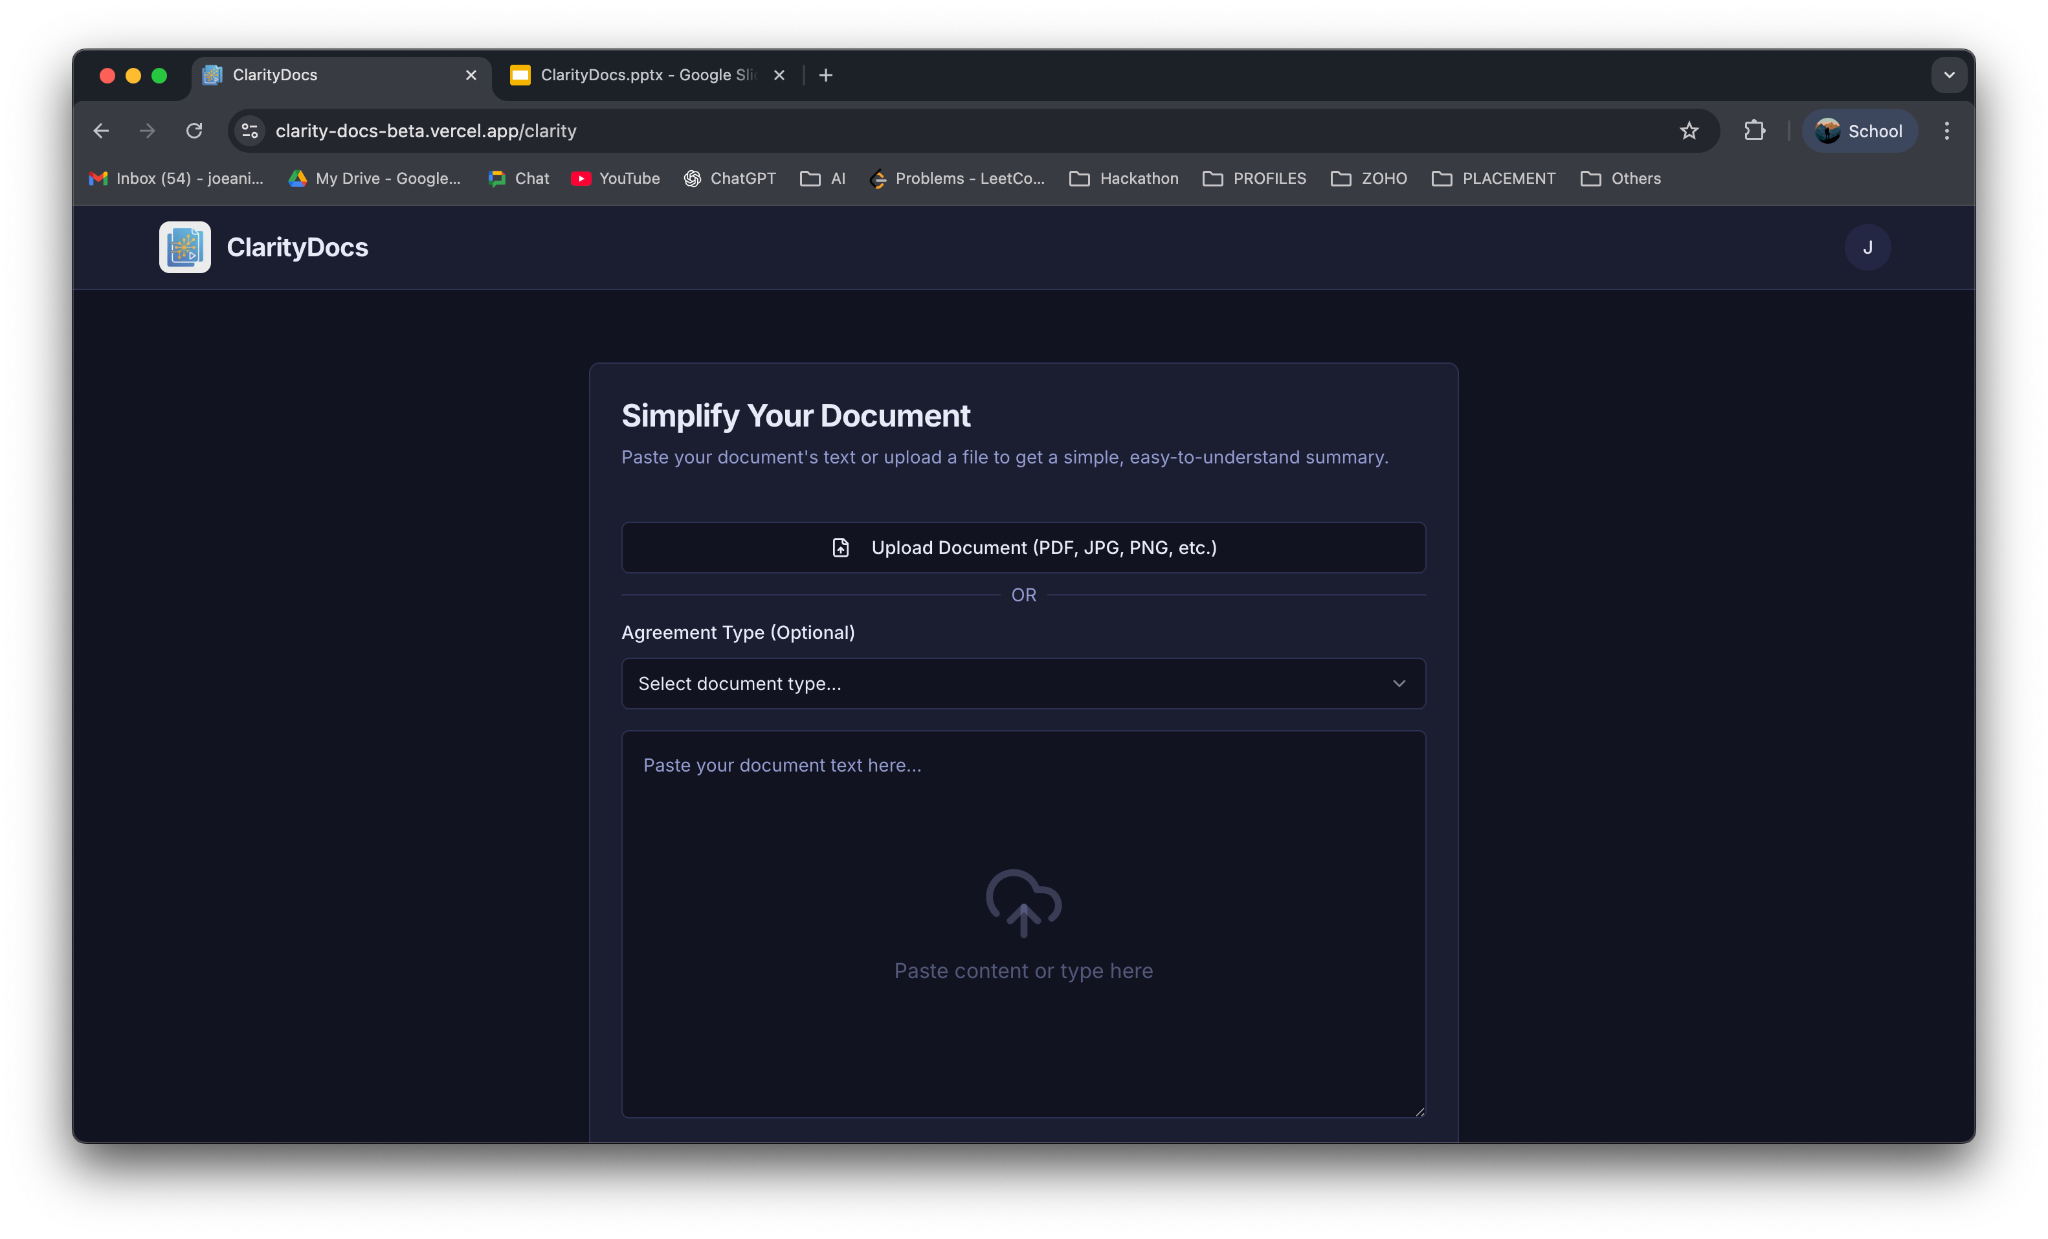
Task: Open the Hackathon bookmarks folder
Action: [1124, 178]
